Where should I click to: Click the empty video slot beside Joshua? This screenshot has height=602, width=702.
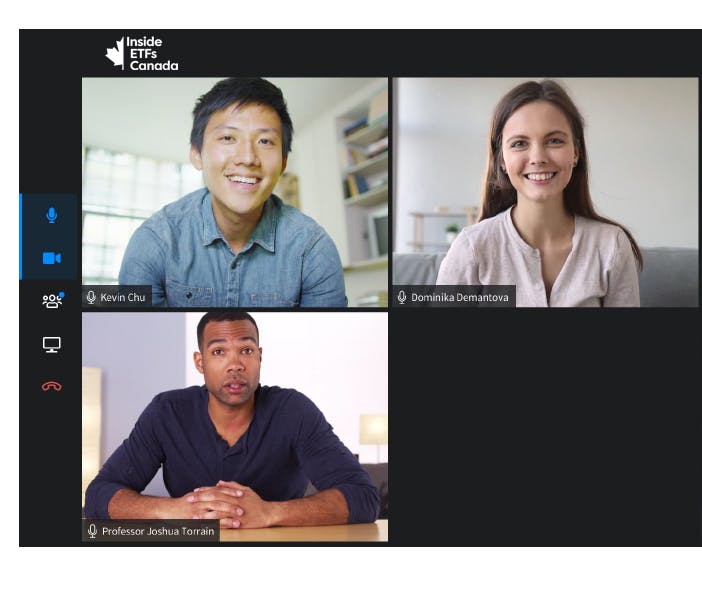545,427
